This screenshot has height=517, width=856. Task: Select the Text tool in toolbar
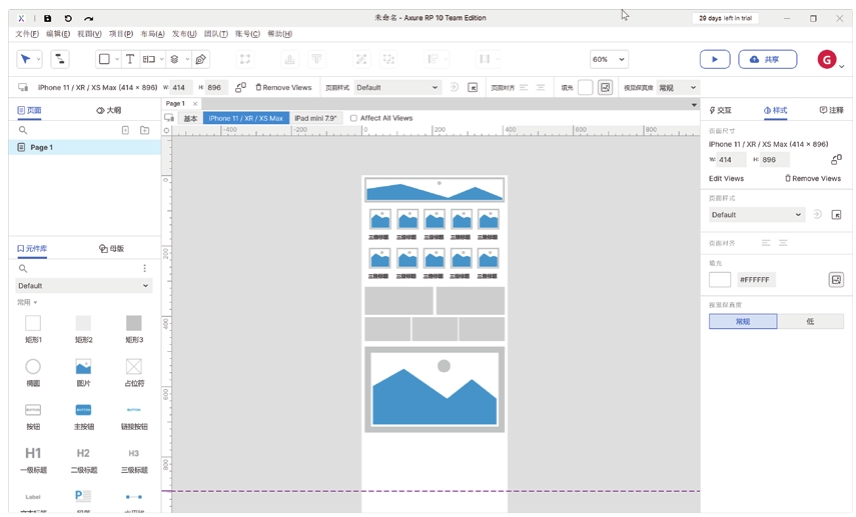130,59
